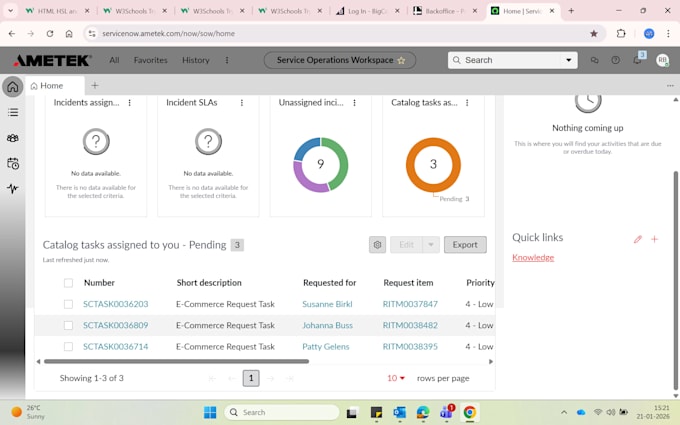Image resolution: width=680 pixels, height=425 pixels.
Task: Open list settings gear icon
Action: [377, 245]
